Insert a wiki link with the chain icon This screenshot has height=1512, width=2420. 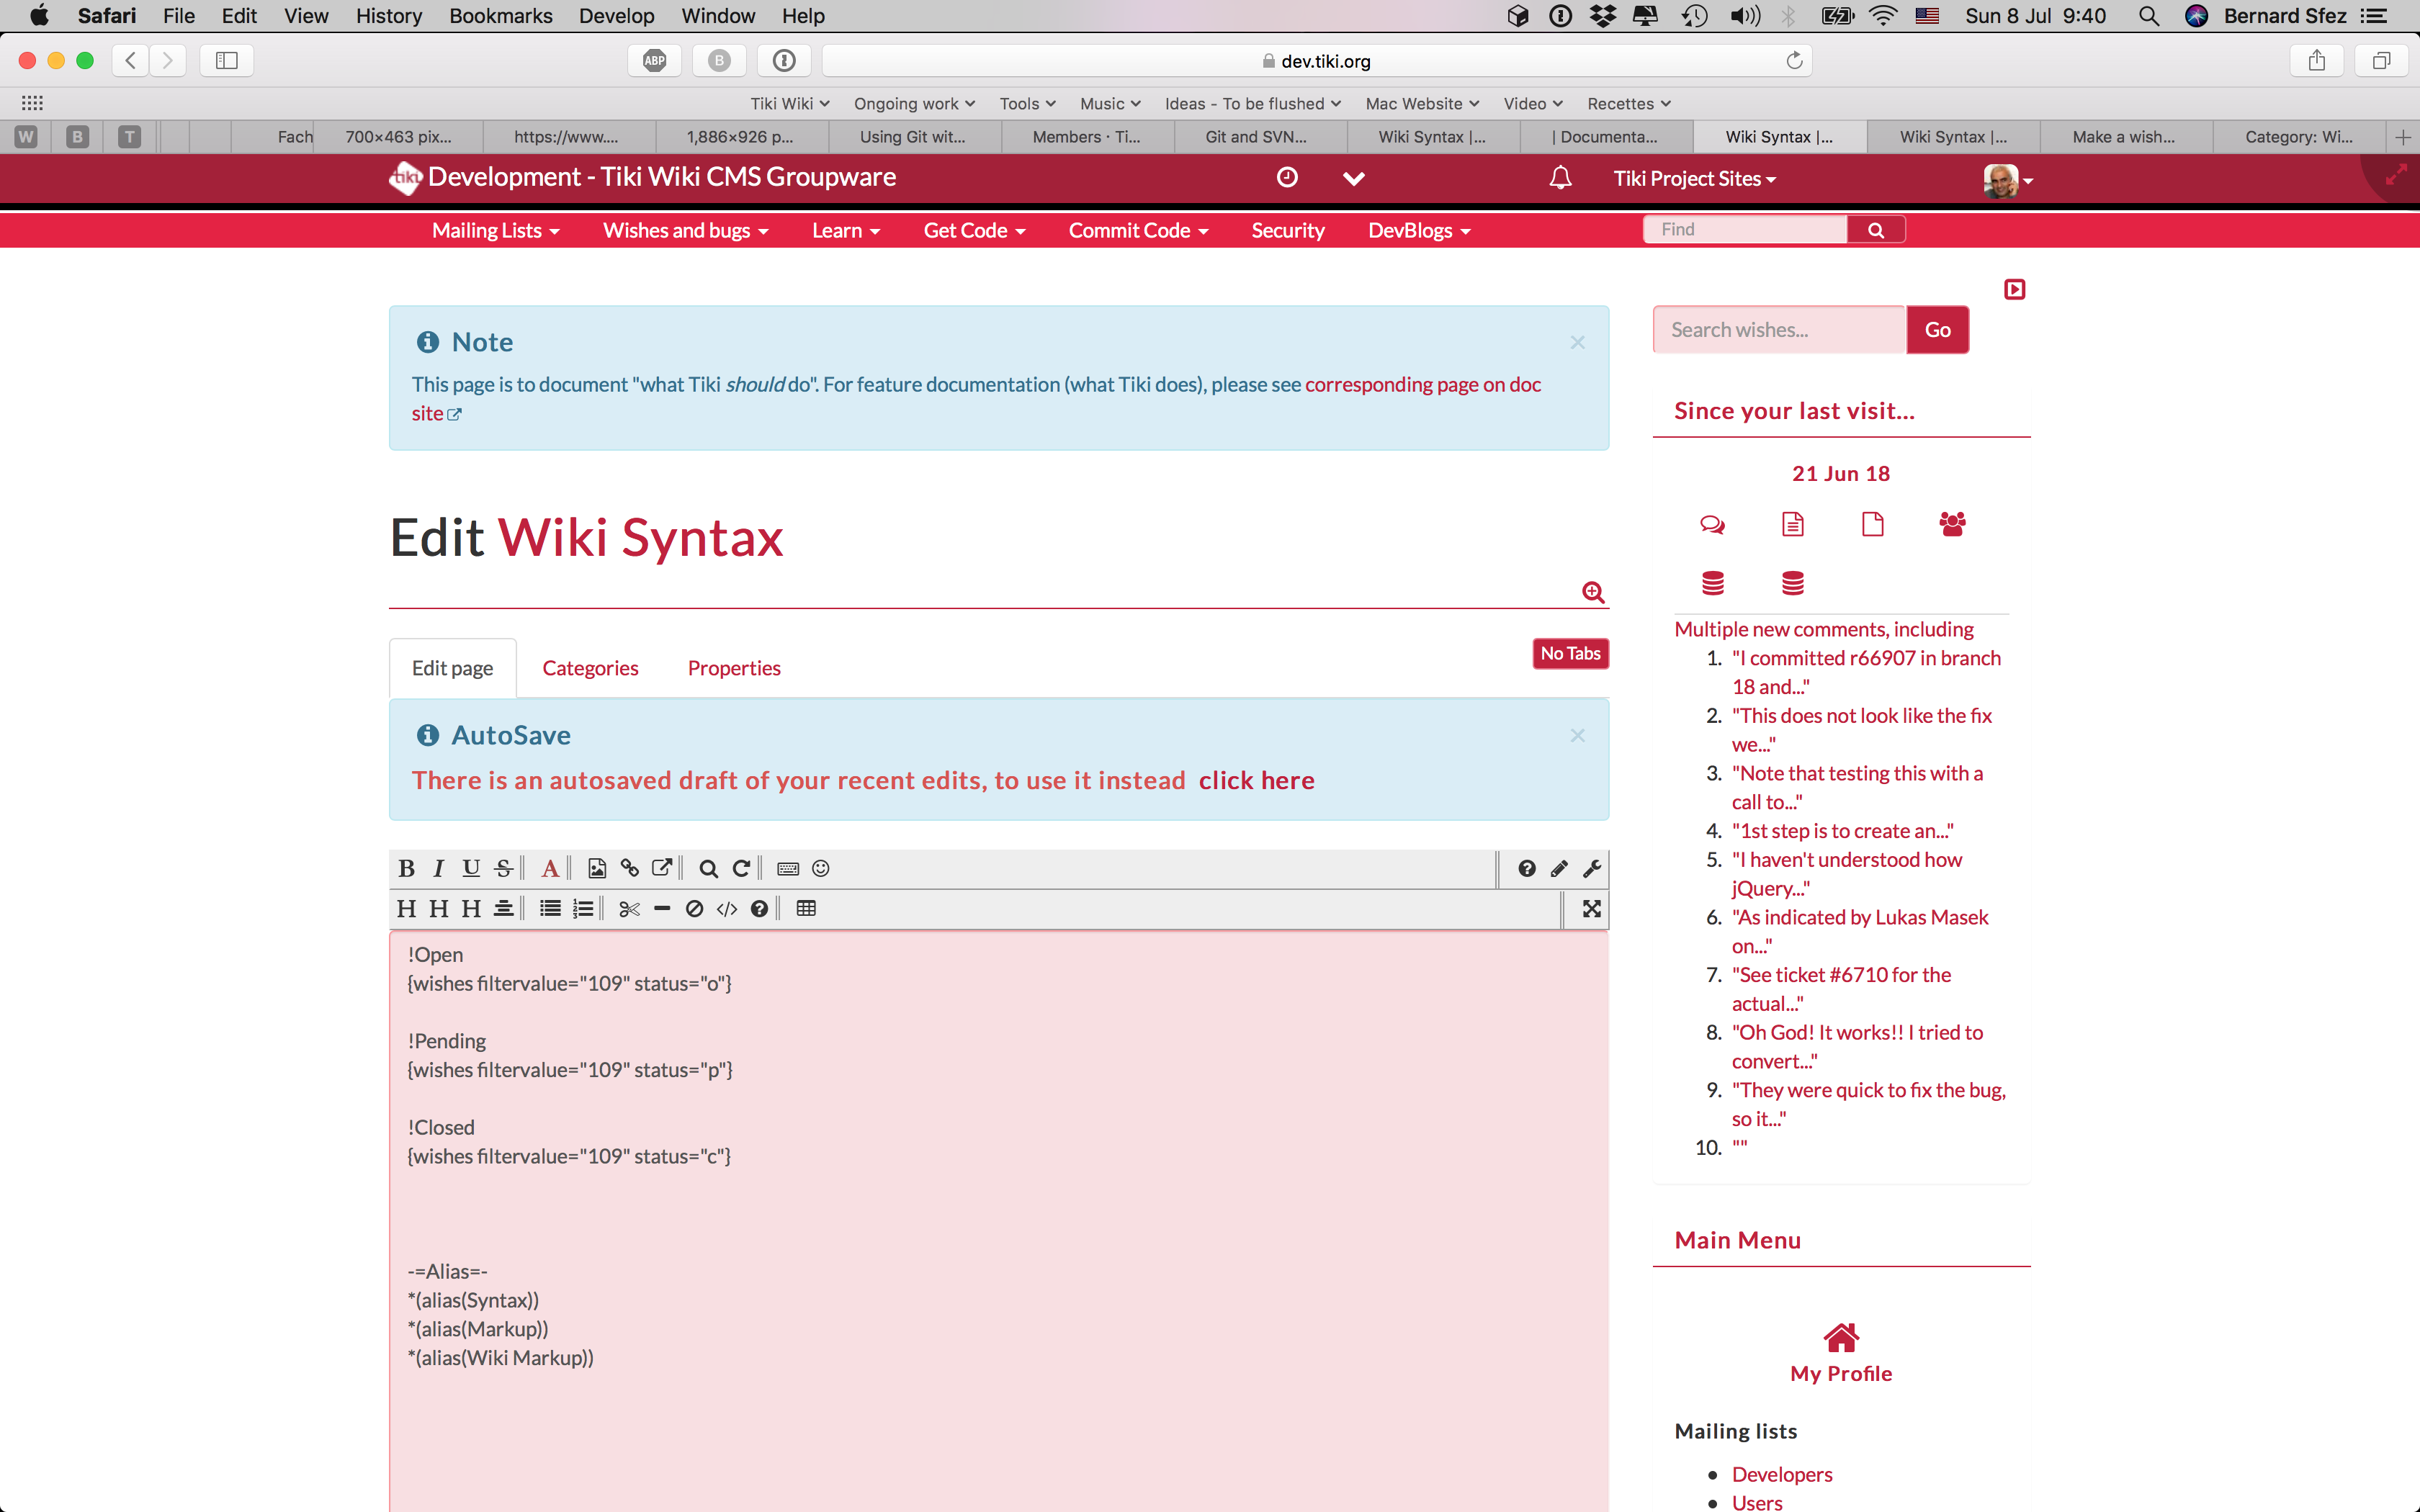pyautogui.click(x=629, y=868)
